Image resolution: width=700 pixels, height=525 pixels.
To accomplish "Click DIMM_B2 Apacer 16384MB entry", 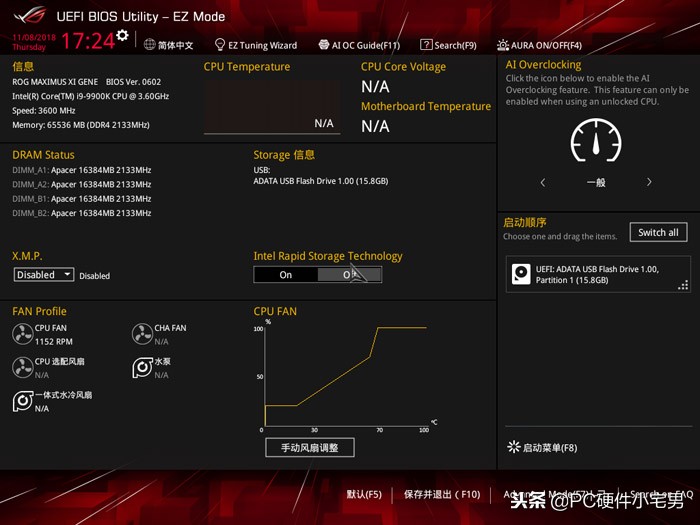I will 82,213.
